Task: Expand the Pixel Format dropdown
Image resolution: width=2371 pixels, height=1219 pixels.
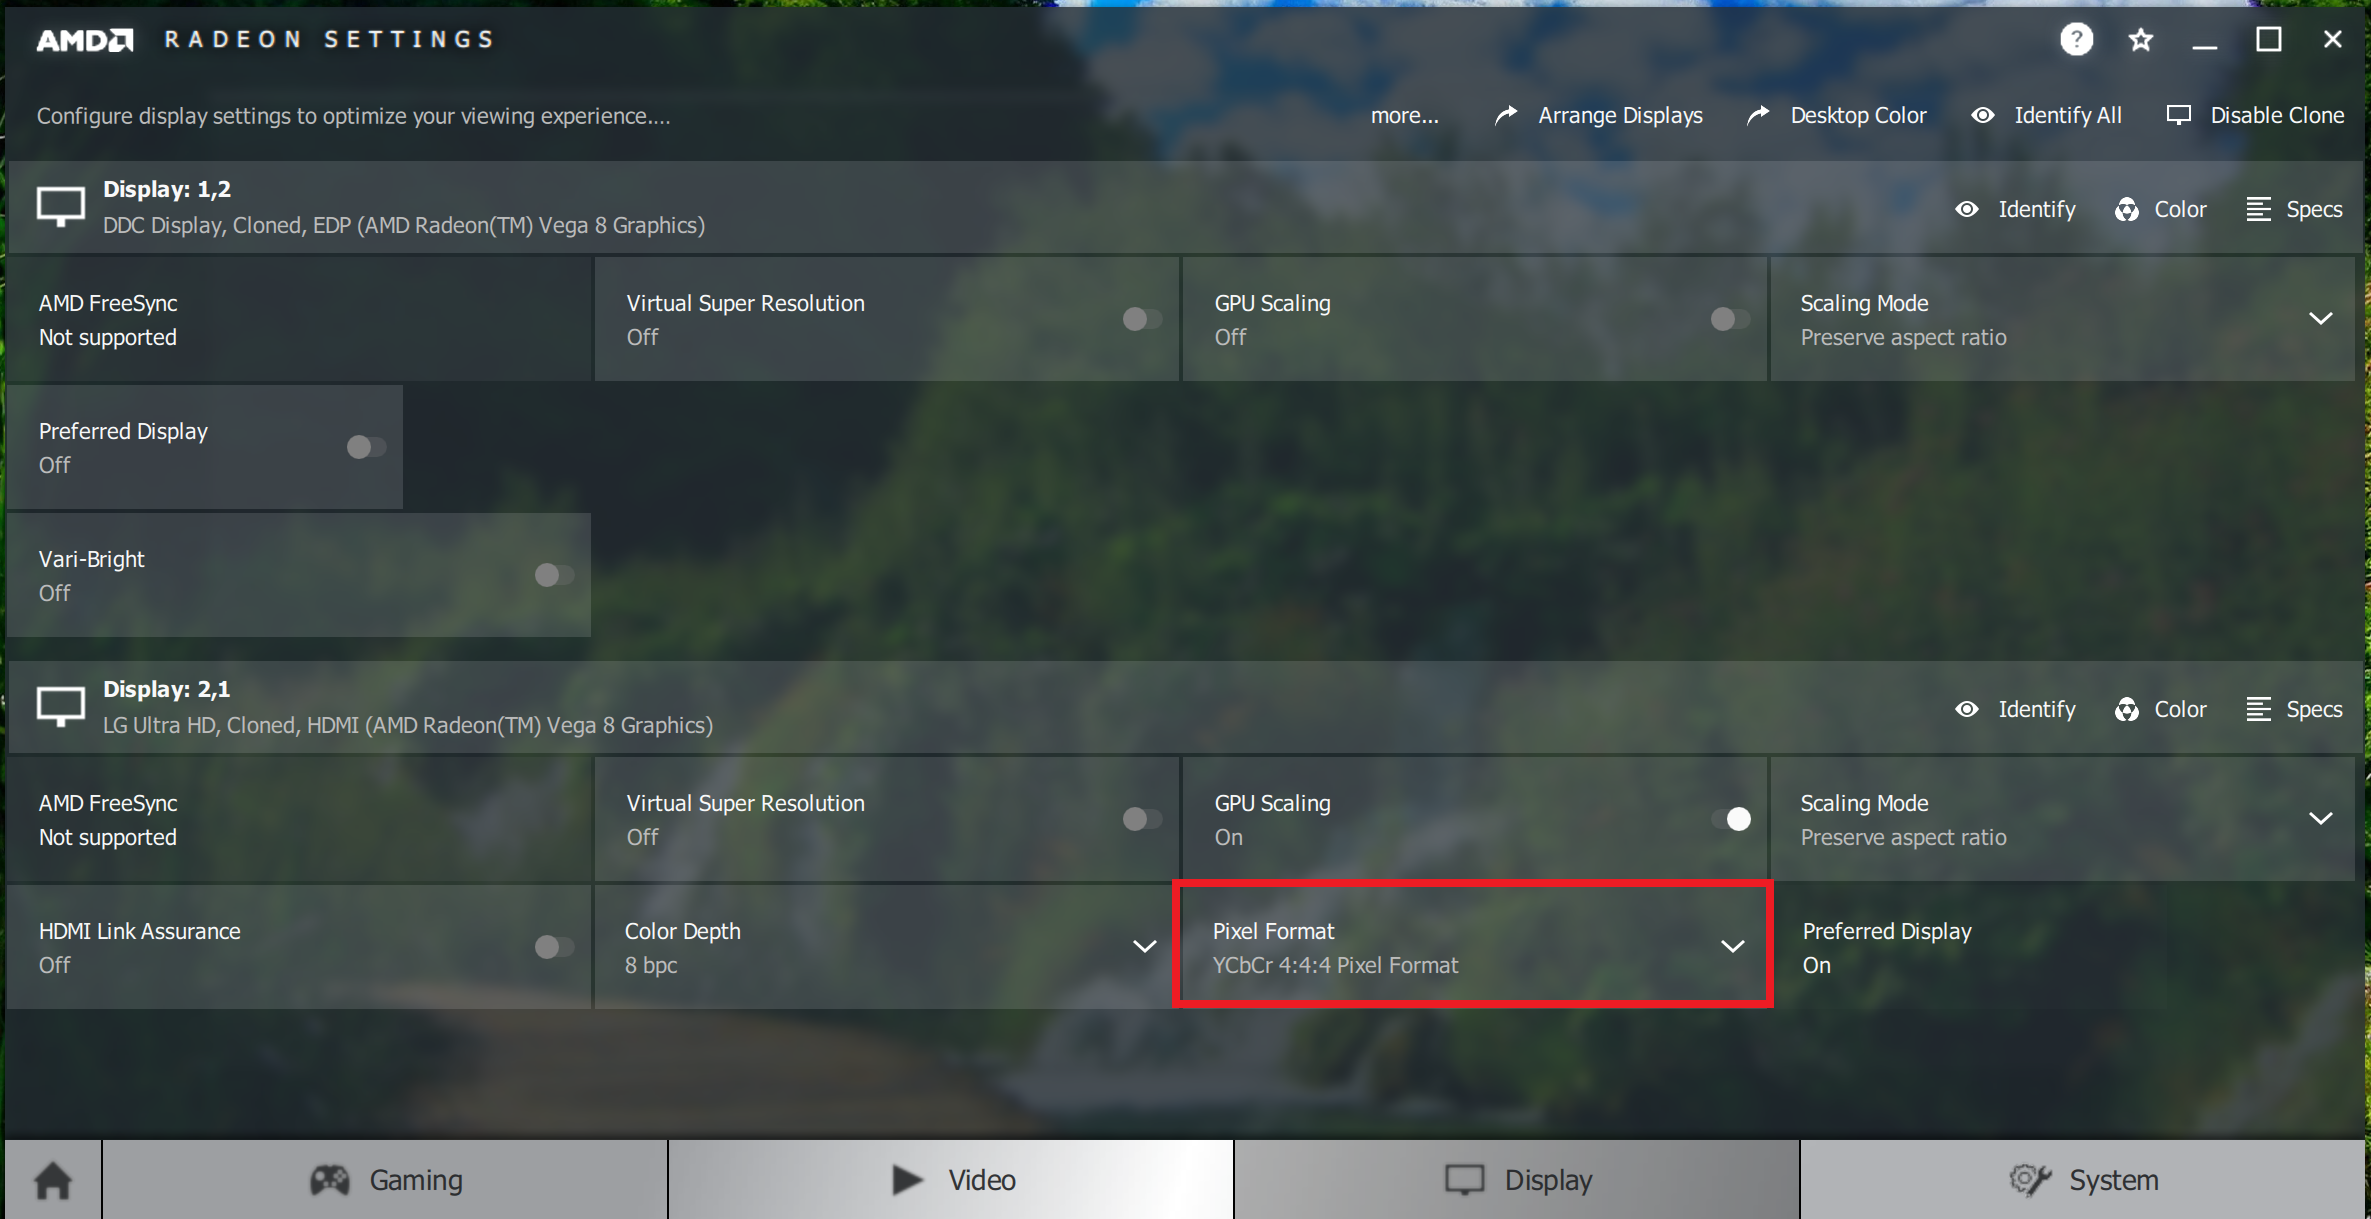Action: [x=1473, y=946]
